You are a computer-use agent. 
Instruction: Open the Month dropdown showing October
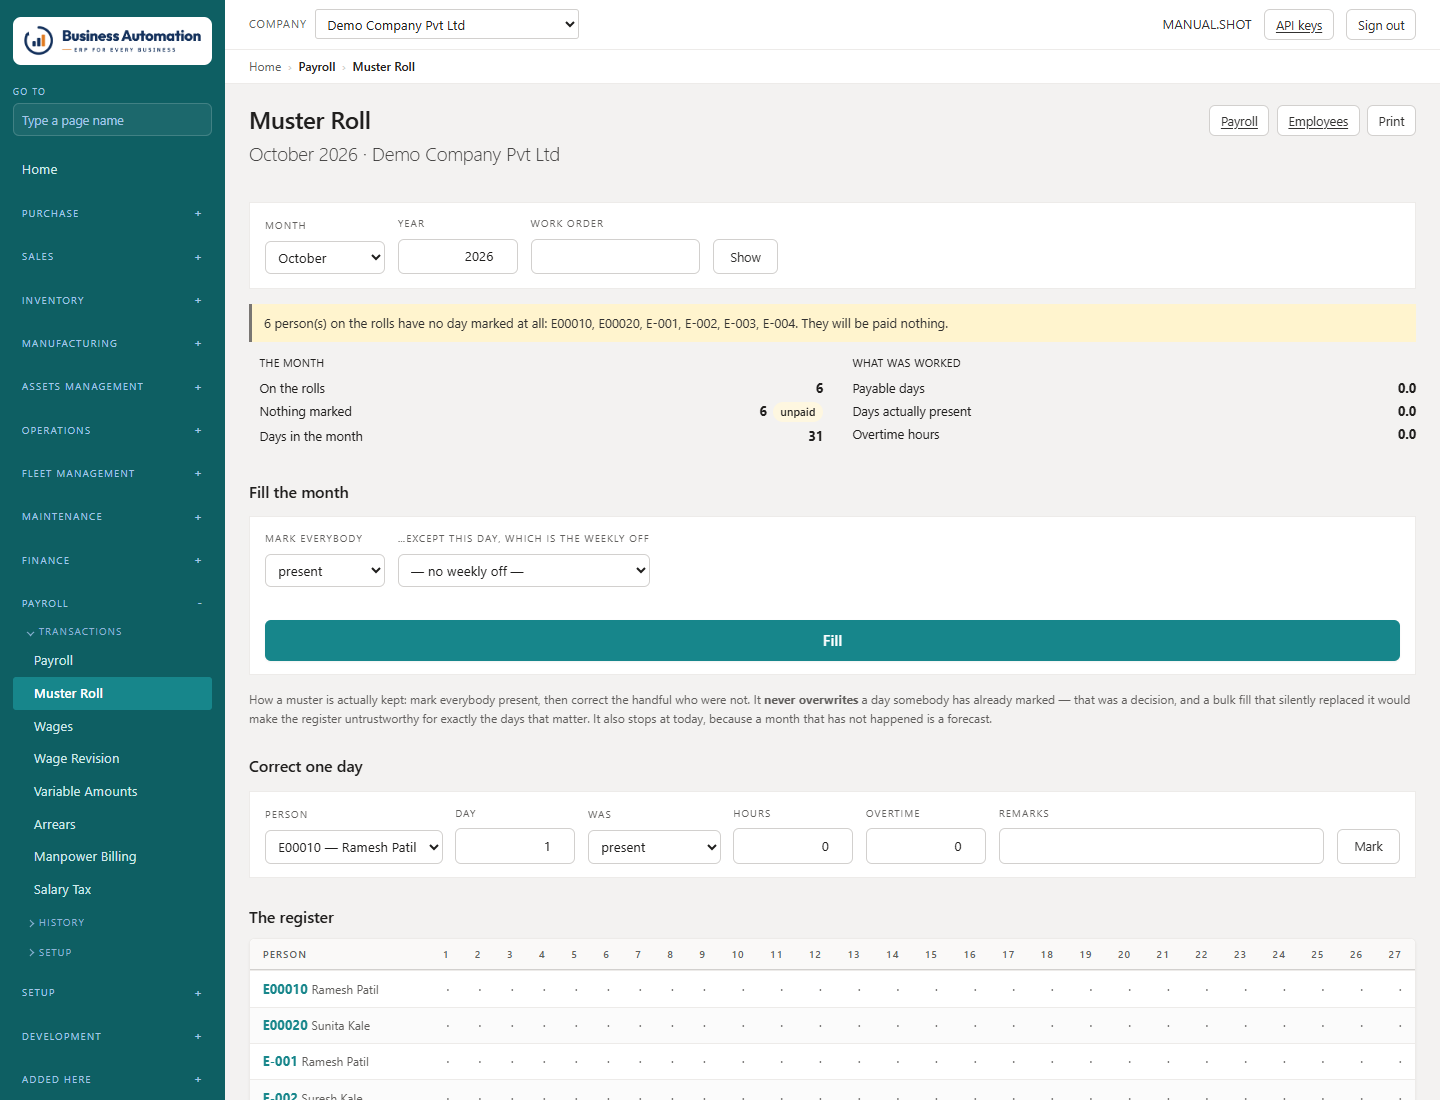325,258
